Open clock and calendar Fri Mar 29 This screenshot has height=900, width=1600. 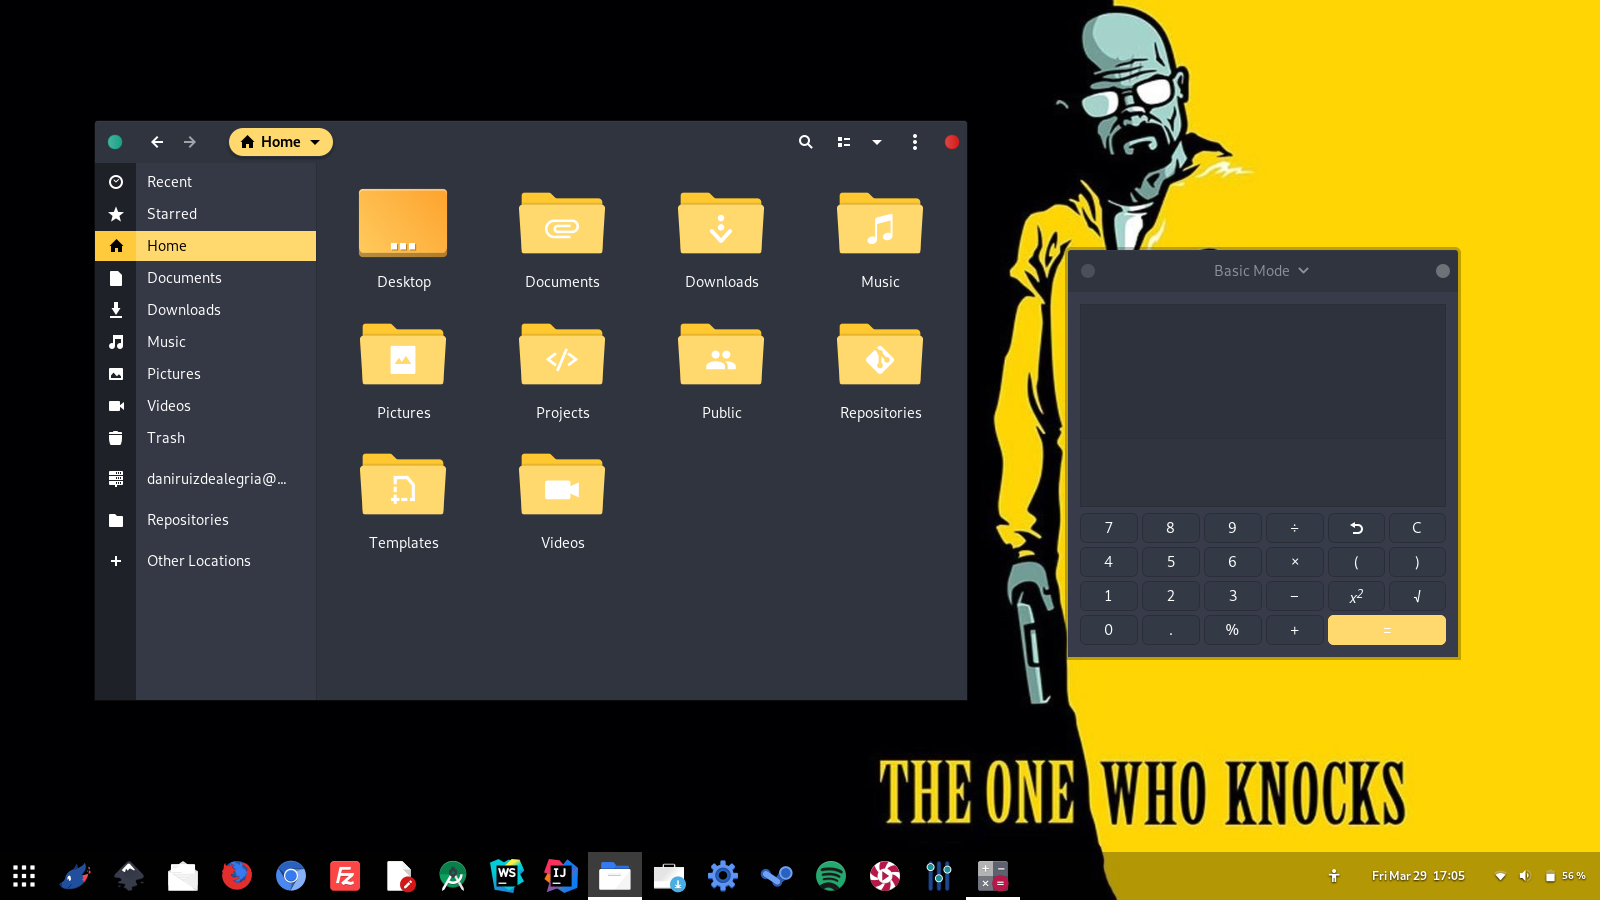pyautogui.click(x=1418, y=876)
